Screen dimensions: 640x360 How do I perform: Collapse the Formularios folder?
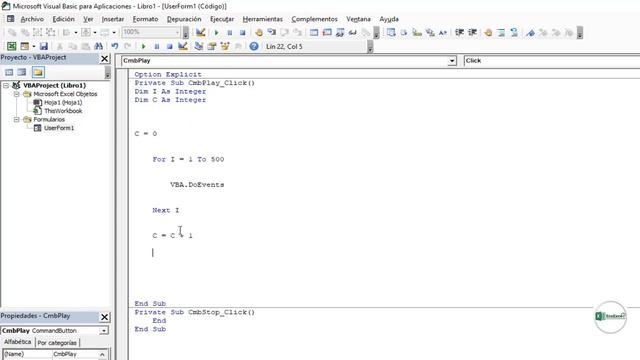(x=17, y=120)
